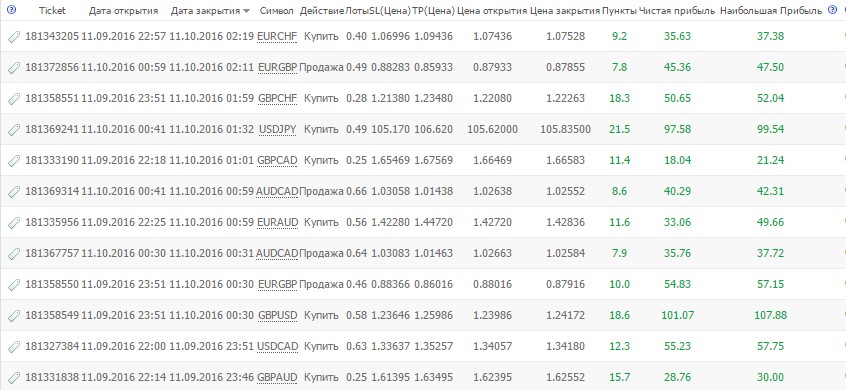Open tag icon for ticket 181367757
Image resolution: width=846 pixels, height=390 pixels.
(15, 254)
